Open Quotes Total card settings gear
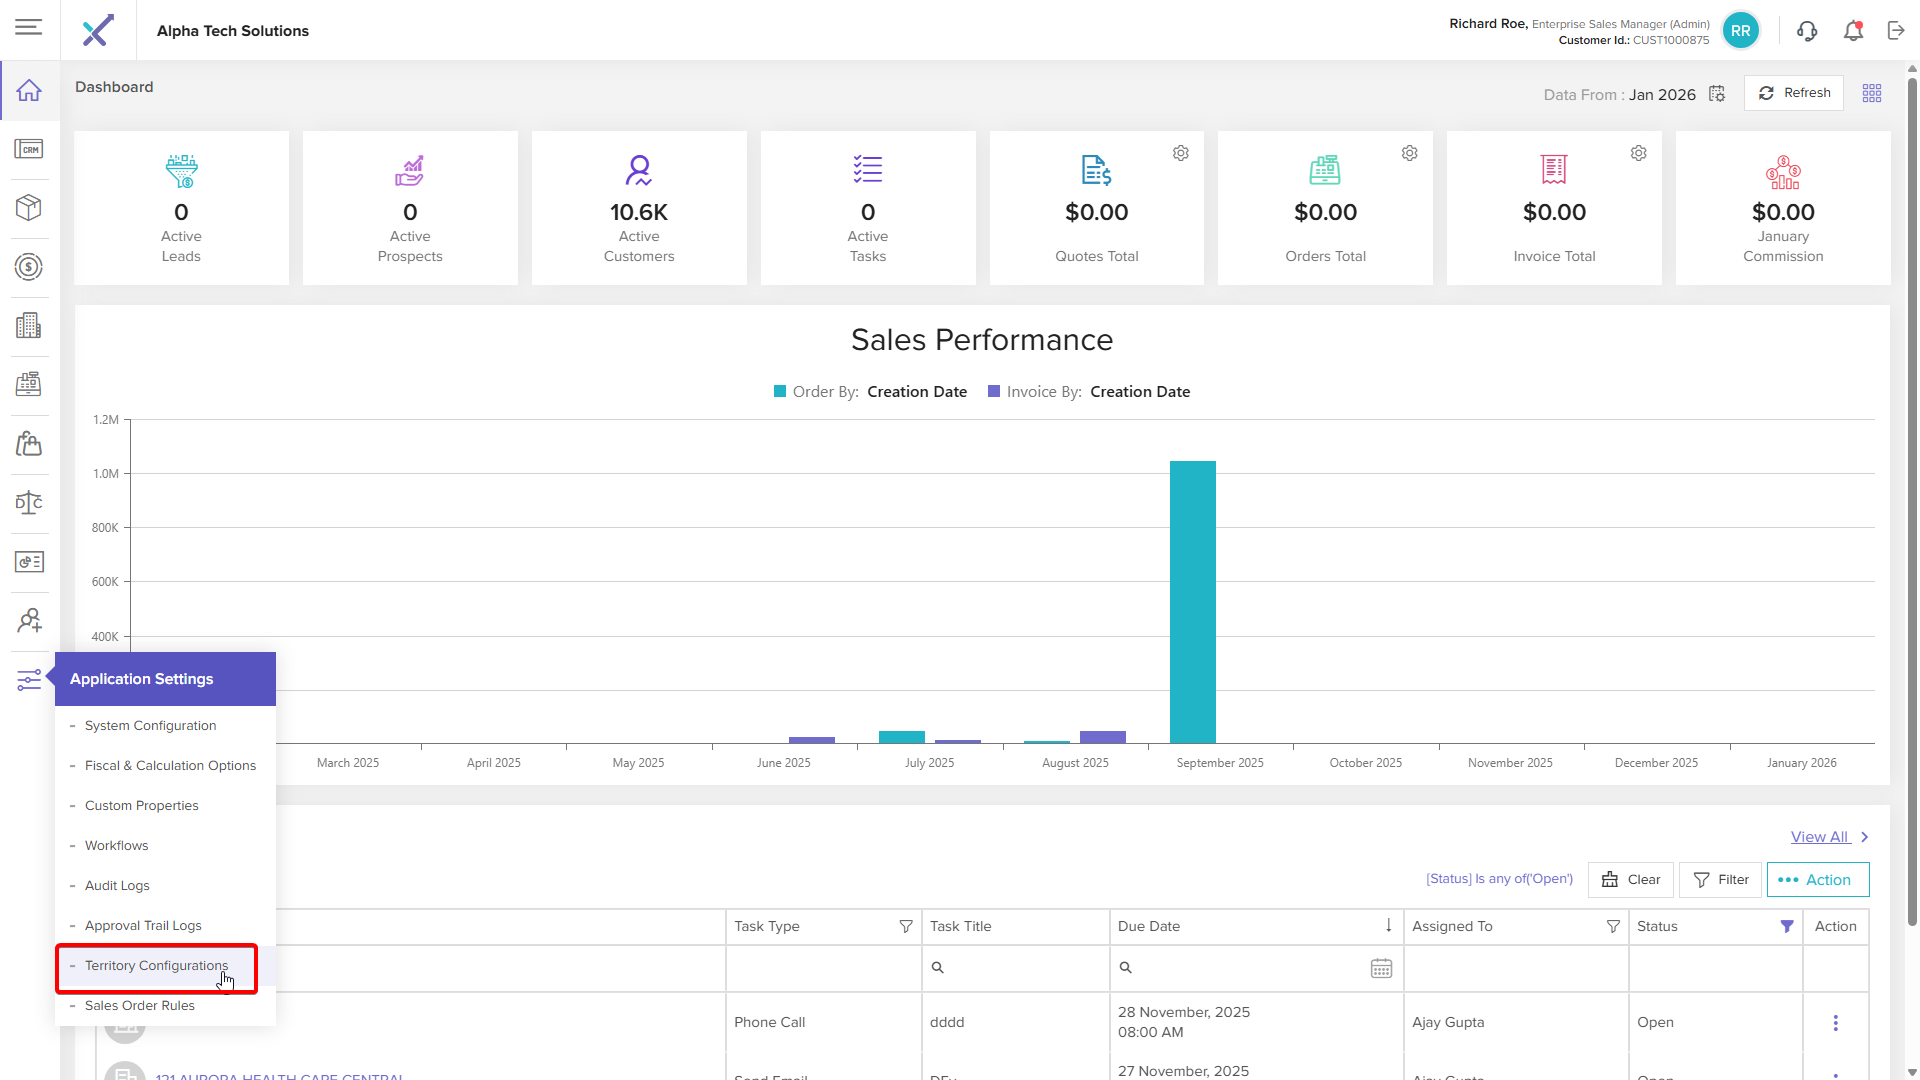Screen dimensions: 1920x1080 pyautogui.click(x=1181, y=153)
